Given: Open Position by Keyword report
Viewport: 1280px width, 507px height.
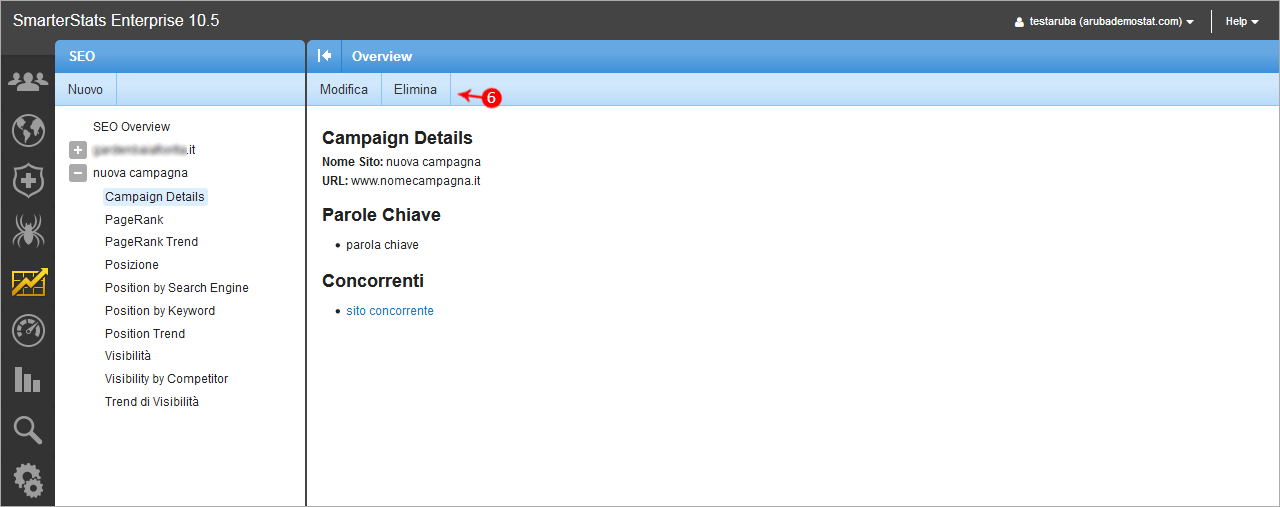Looking at the screenshot, I should [x=160, y=311].
